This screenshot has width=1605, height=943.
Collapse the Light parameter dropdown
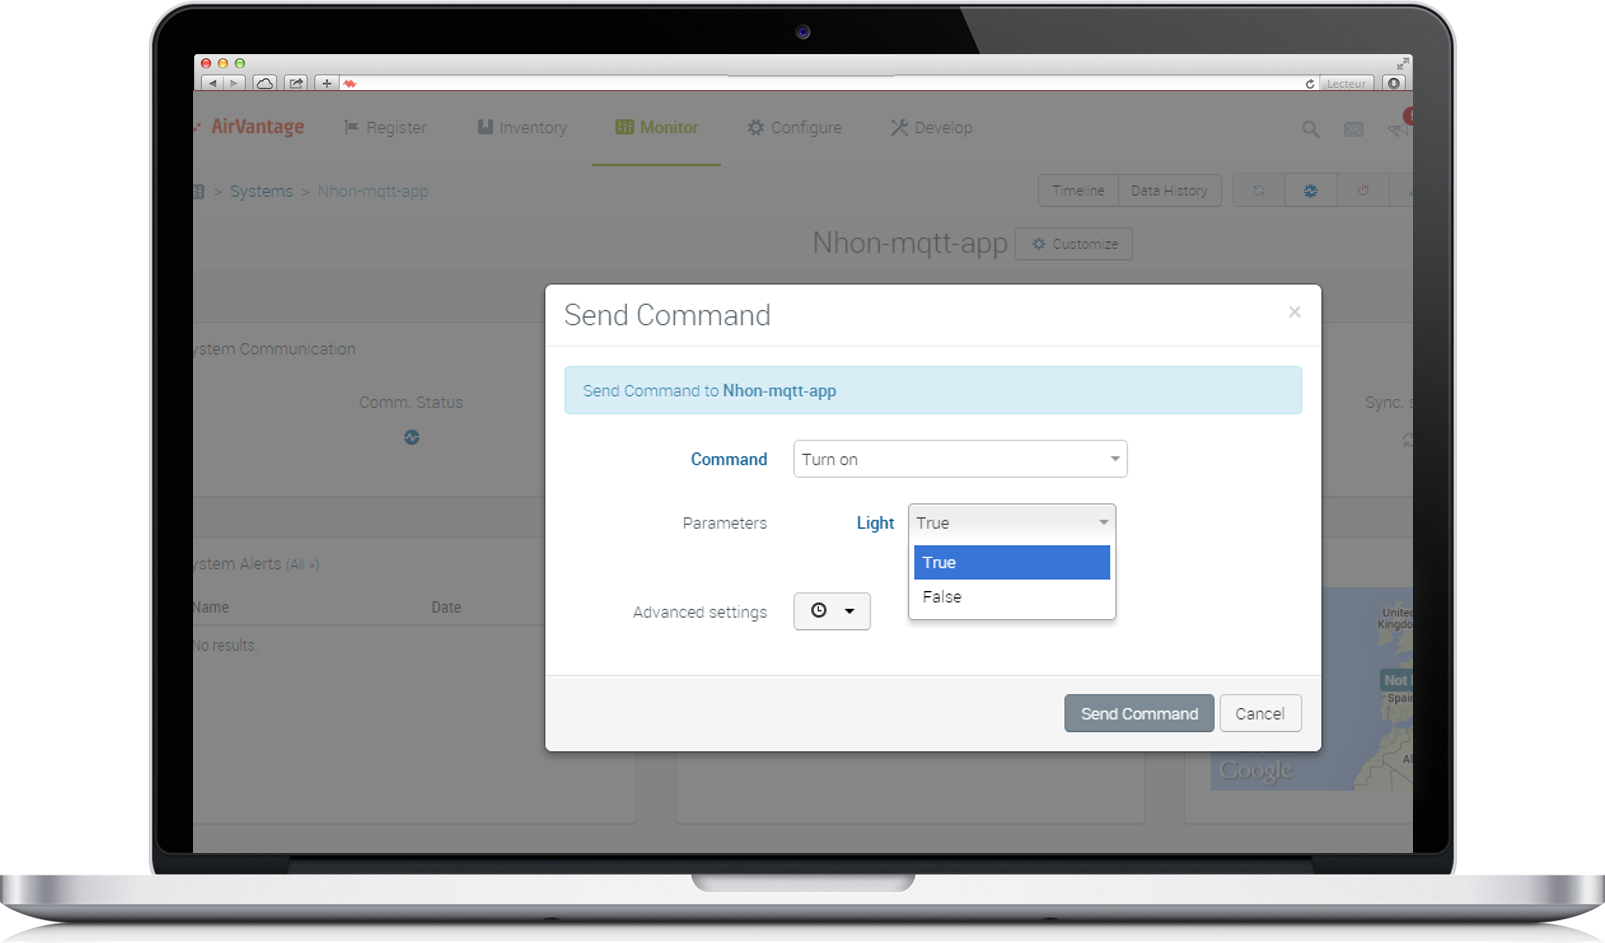[x=1011, y=522]
